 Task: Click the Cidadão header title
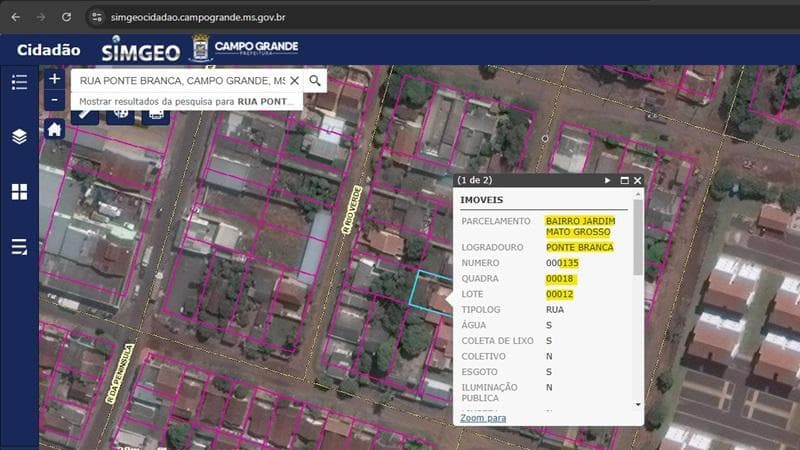click(48, 50)
